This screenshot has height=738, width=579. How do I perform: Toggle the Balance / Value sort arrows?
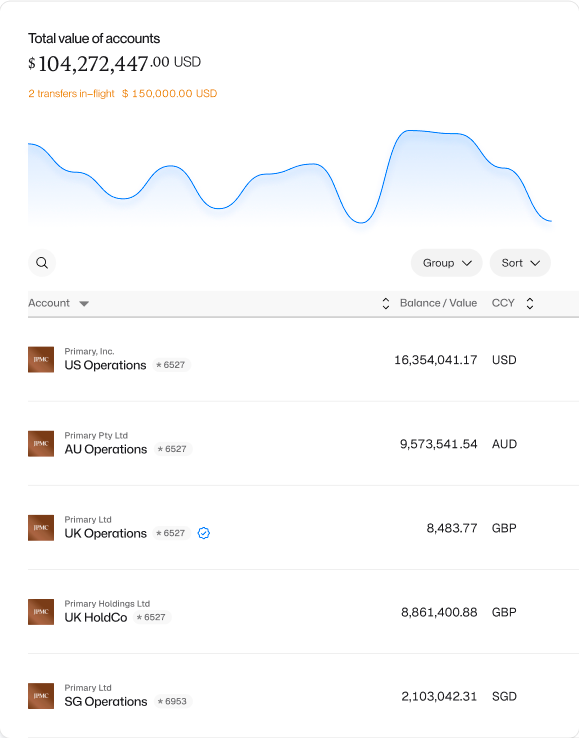pyautogui.click(x=386, y=303)
